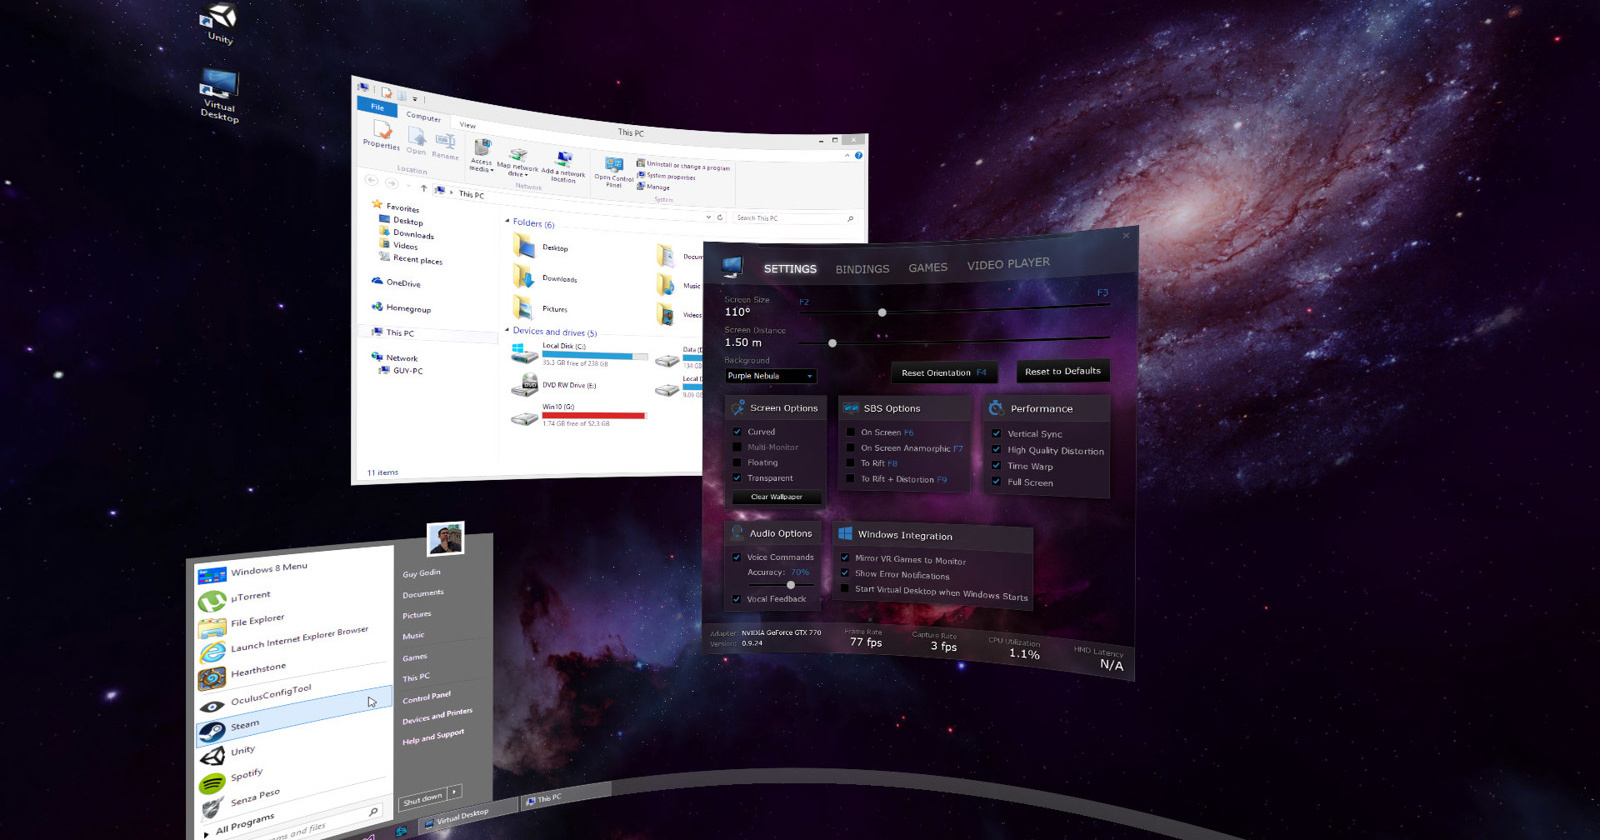Open Devices and Printers in start menu
Viewport: 1600px width, 840px height.
point(437,716)
